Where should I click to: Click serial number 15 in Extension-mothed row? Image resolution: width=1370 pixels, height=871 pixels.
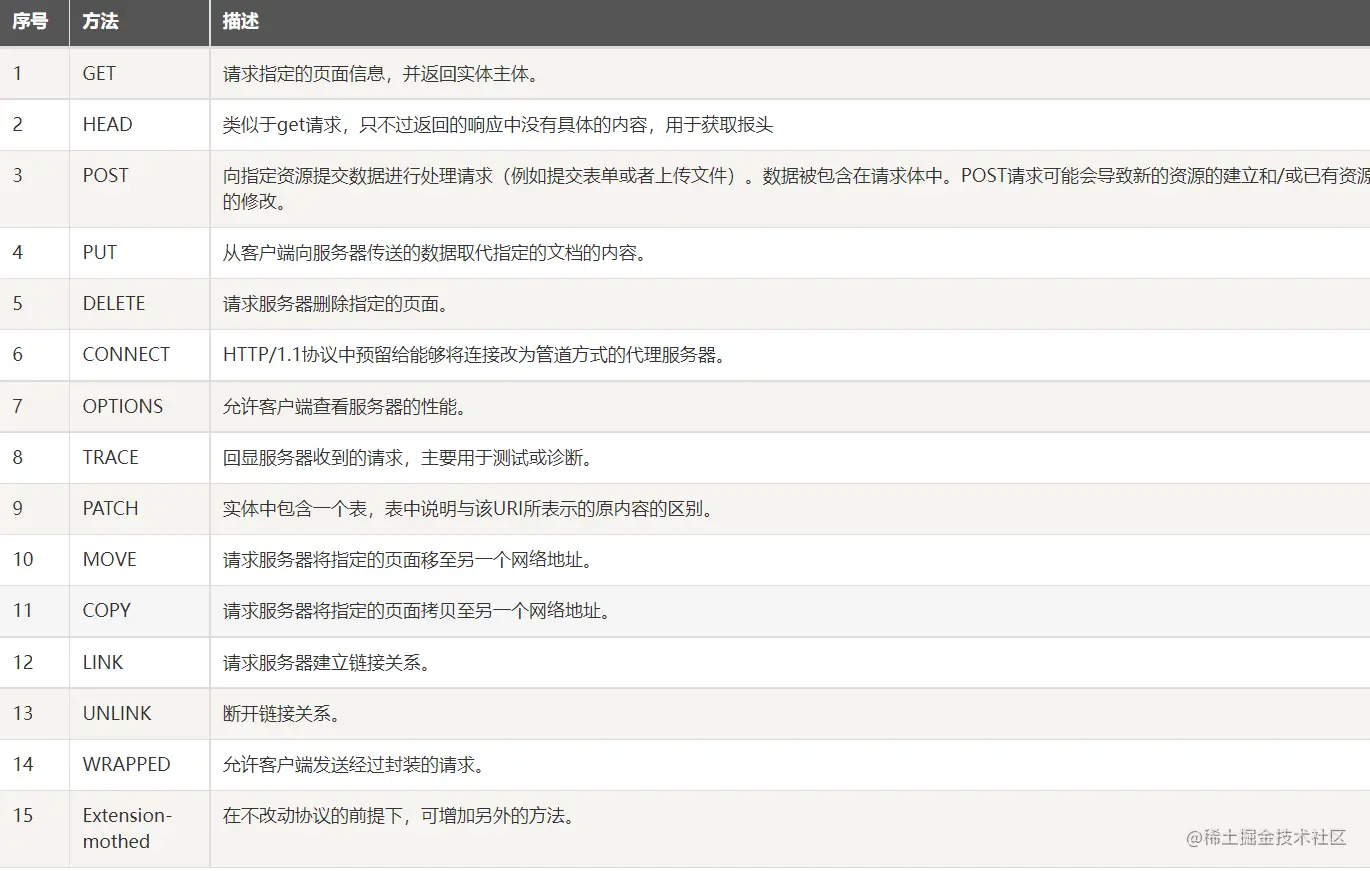coord(23,815)
